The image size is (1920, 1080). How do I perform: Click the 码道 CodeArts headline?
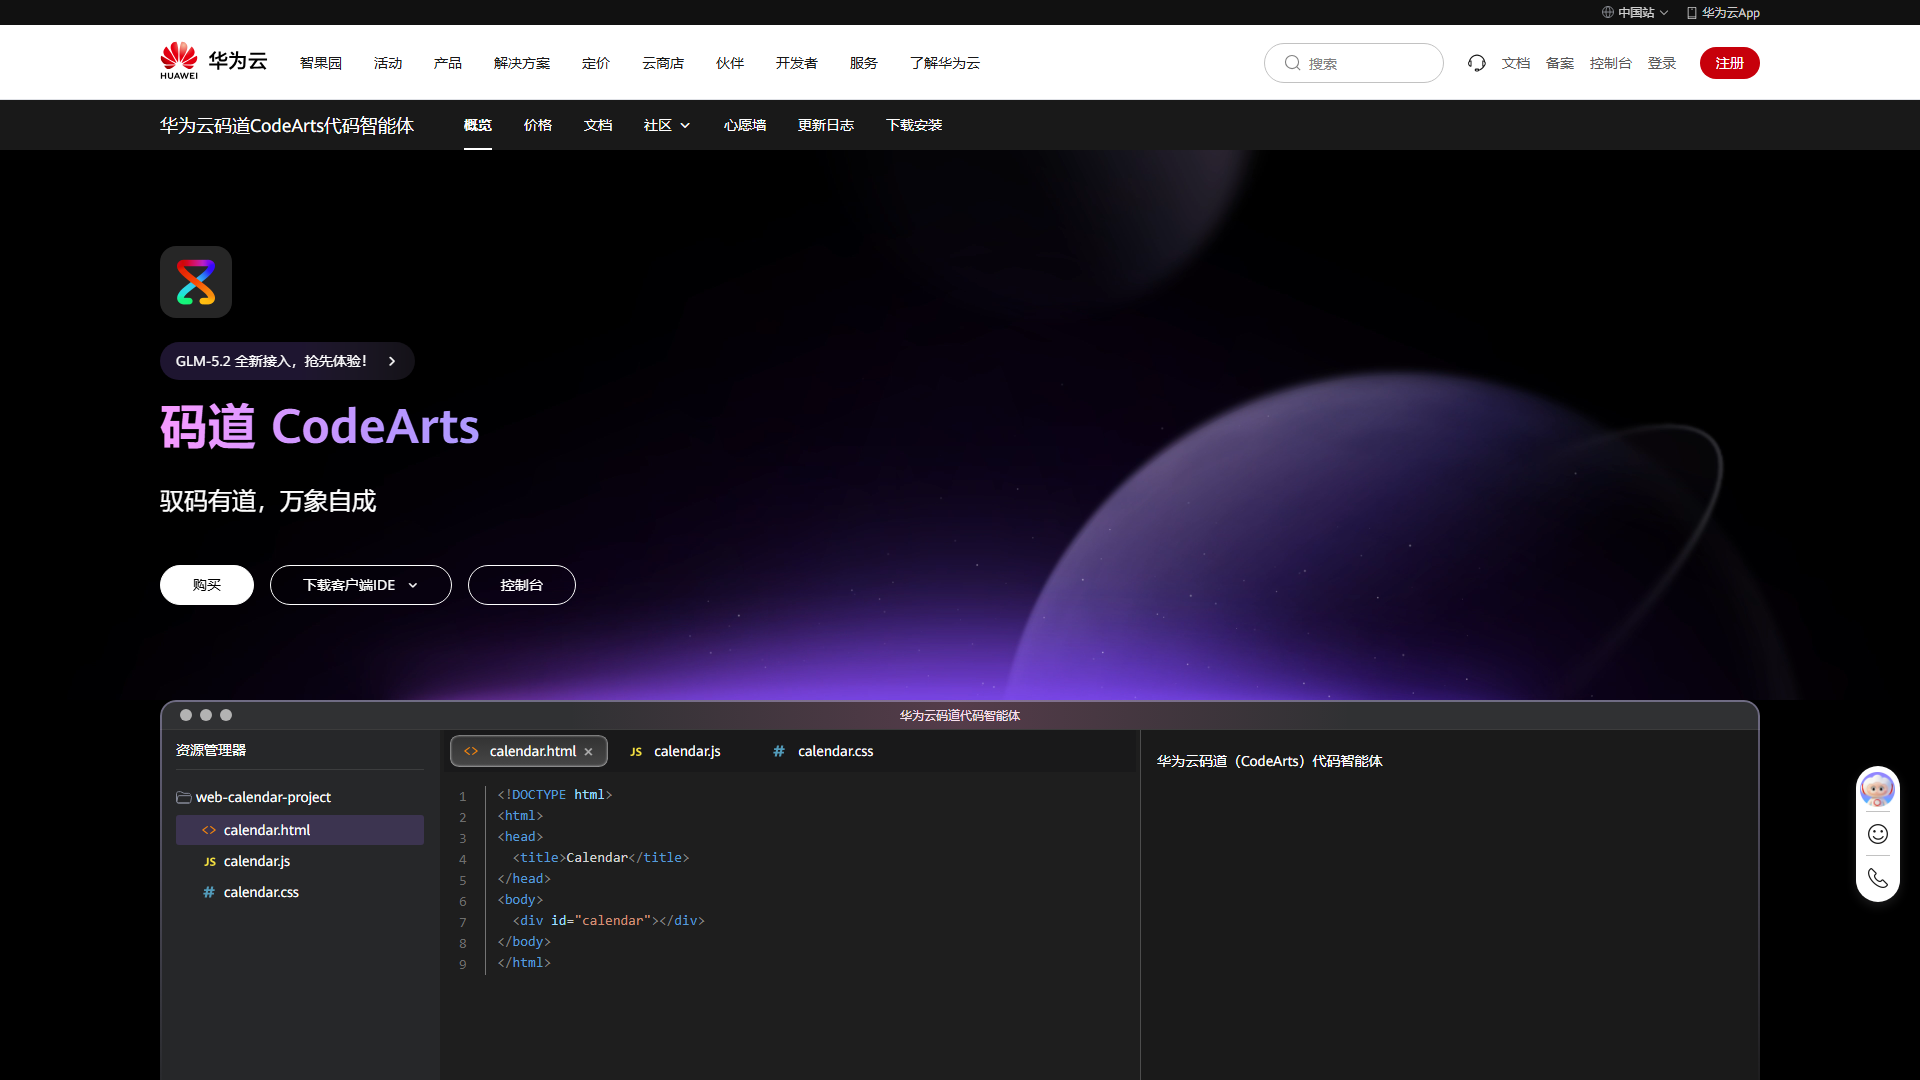pos(320,427)
